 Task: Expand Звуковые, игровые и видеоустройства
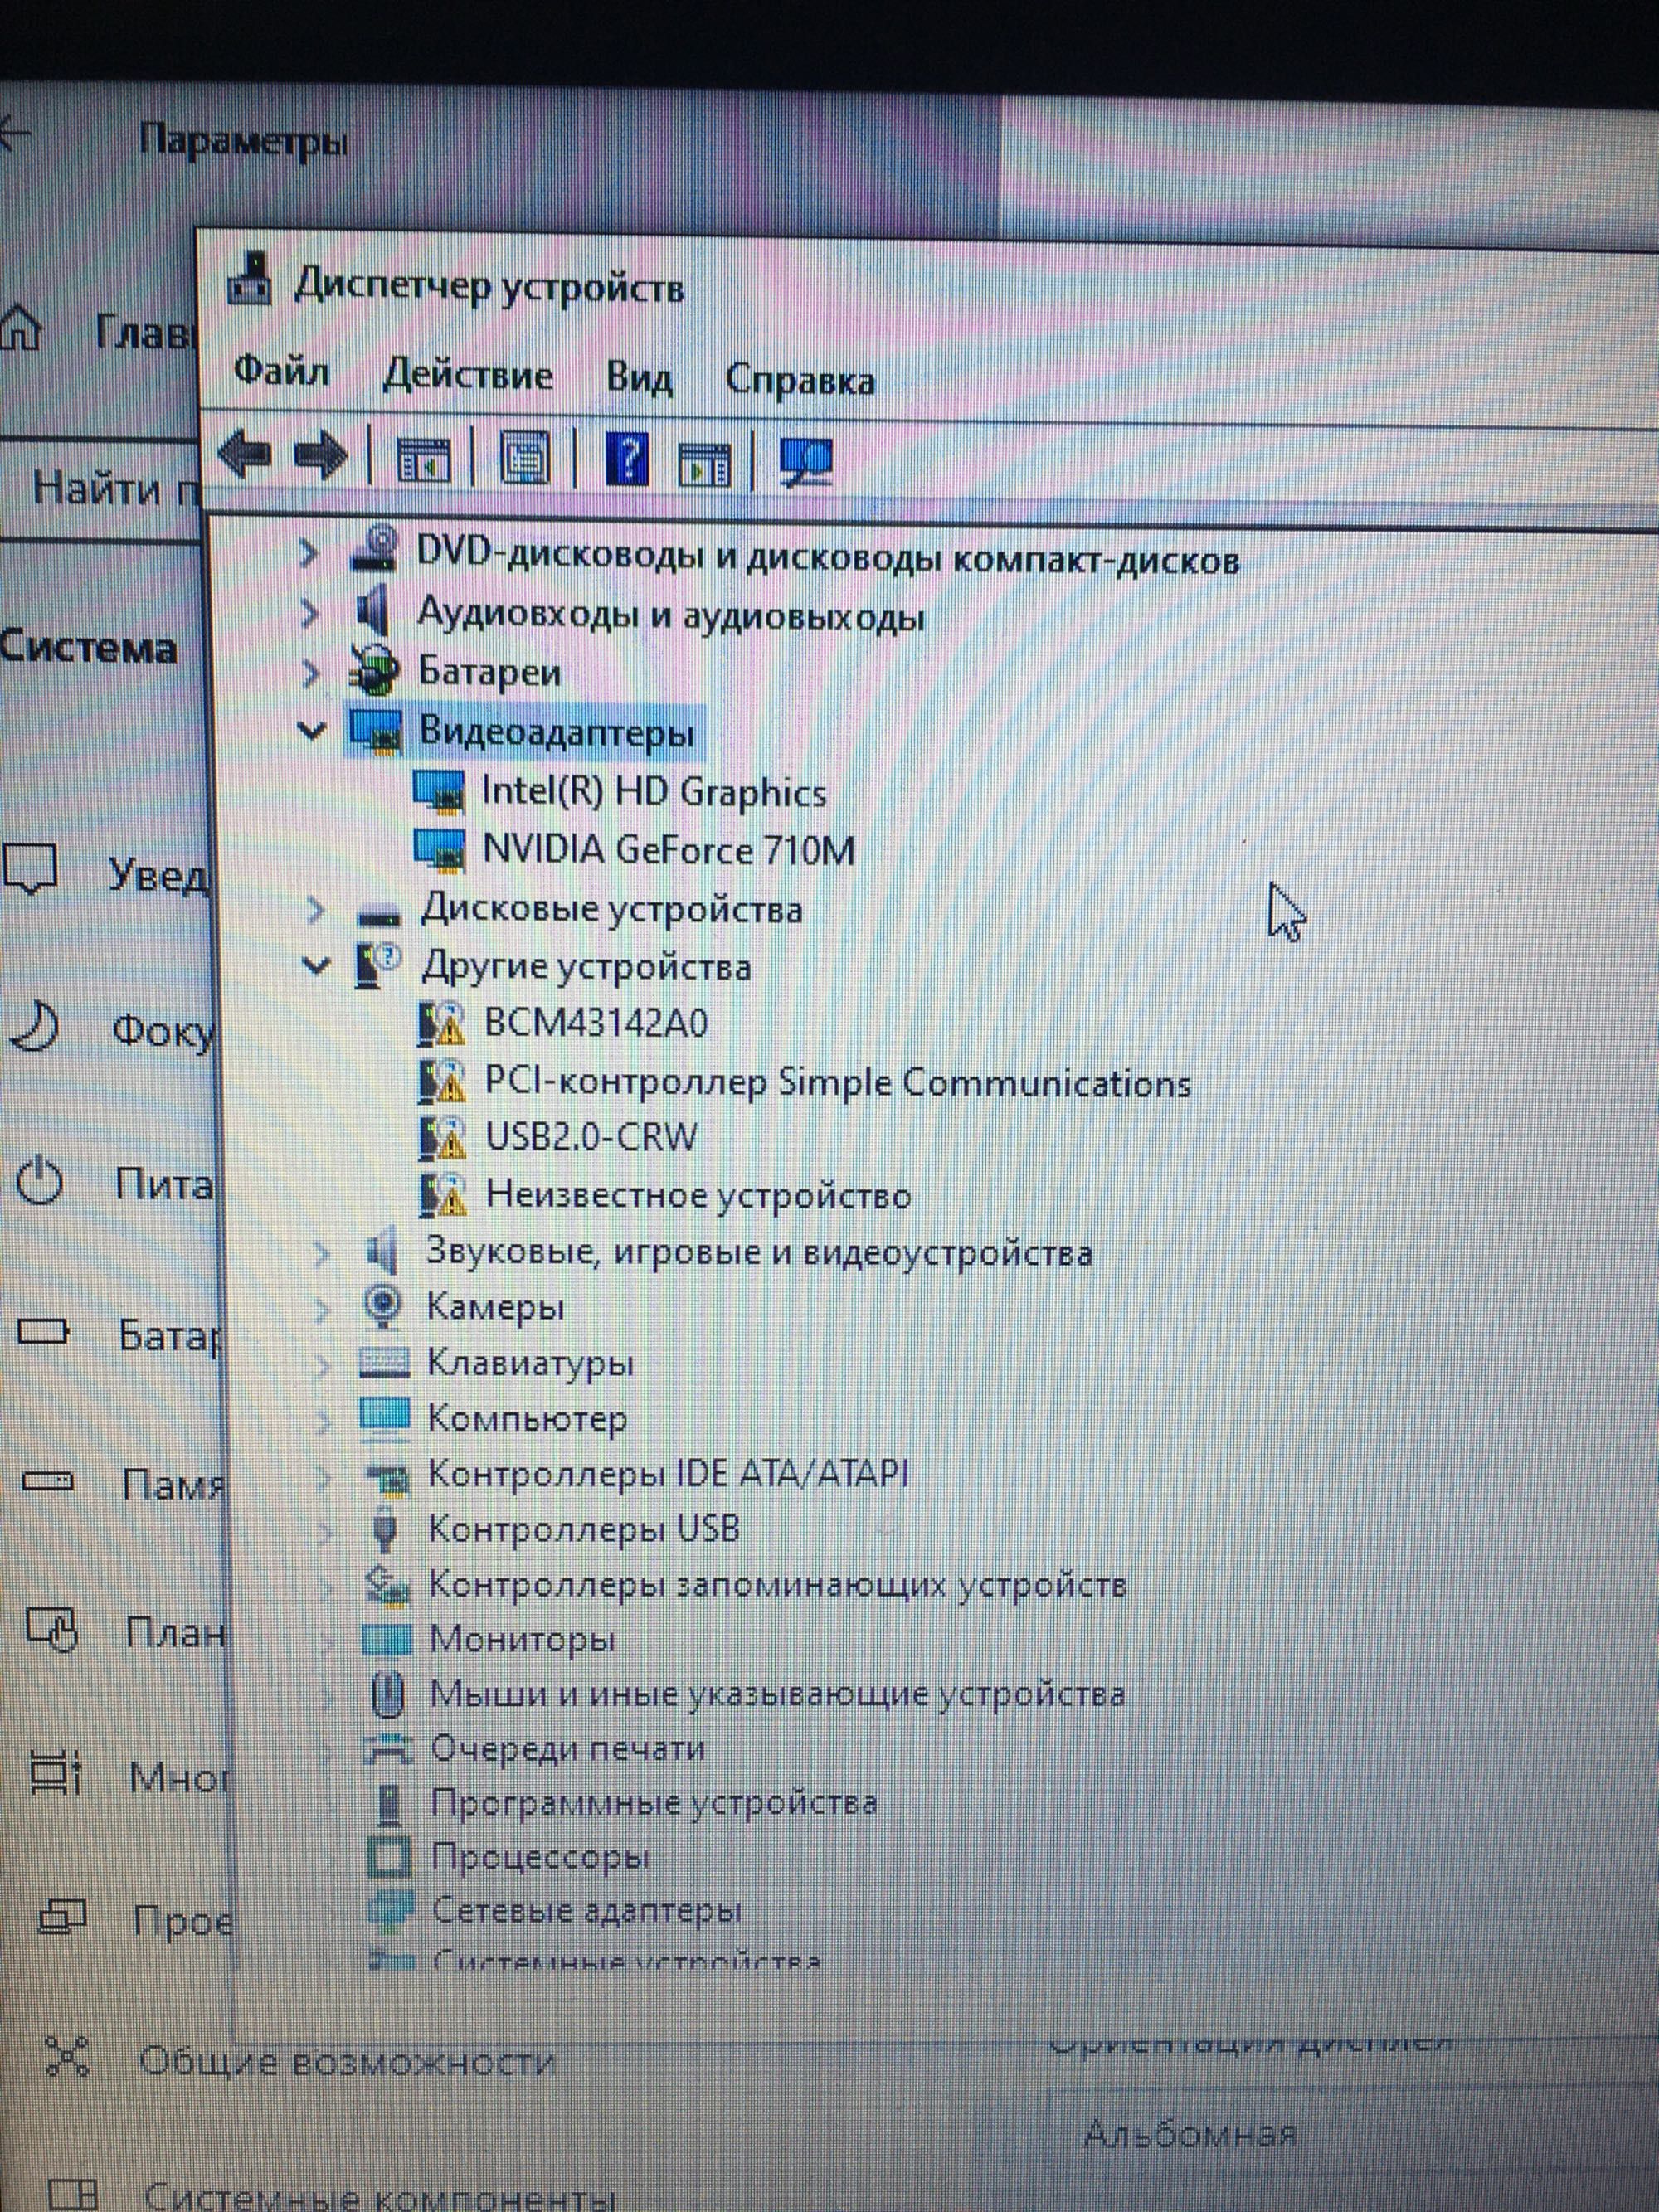pos(321,1252)
